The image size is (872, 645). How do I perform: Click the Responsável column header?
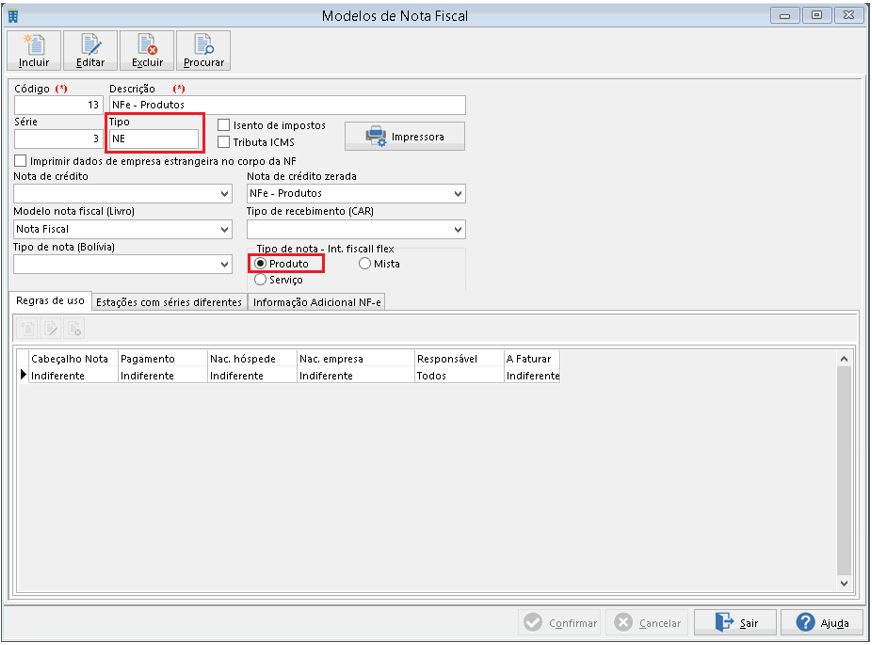tap(459, 359)
